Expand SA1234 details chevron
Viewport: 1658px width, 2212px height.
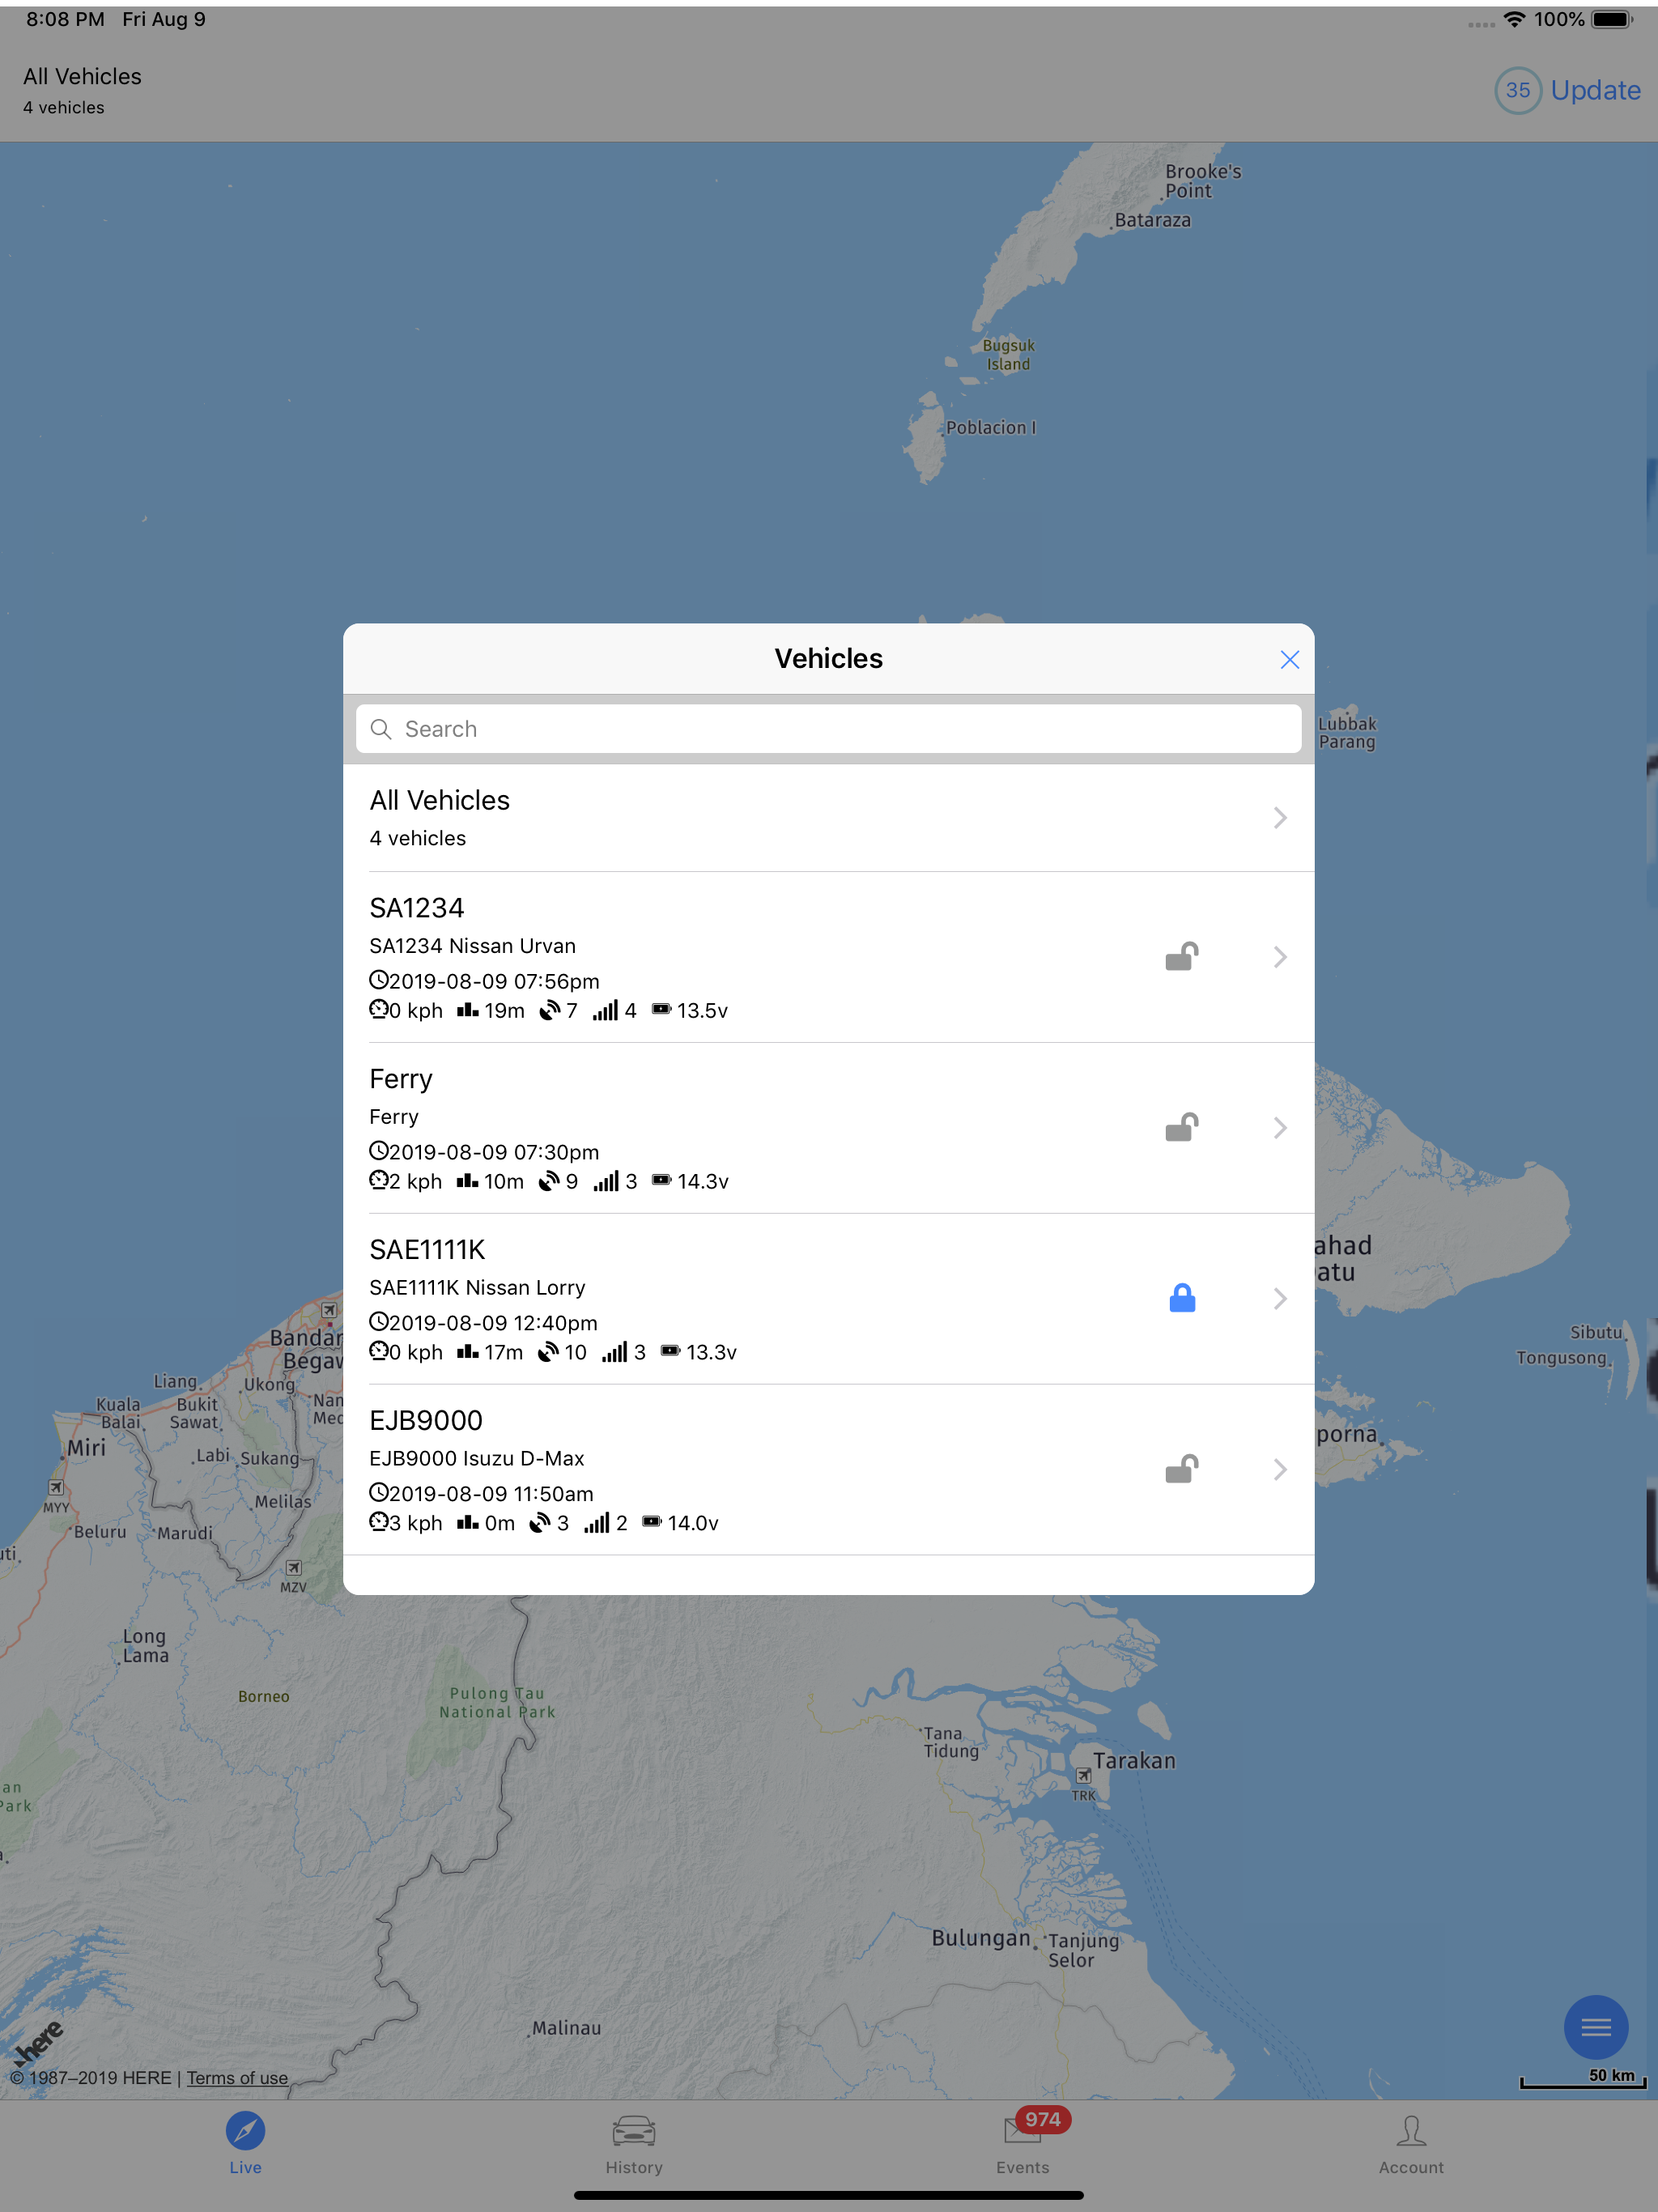point(1280,957)
